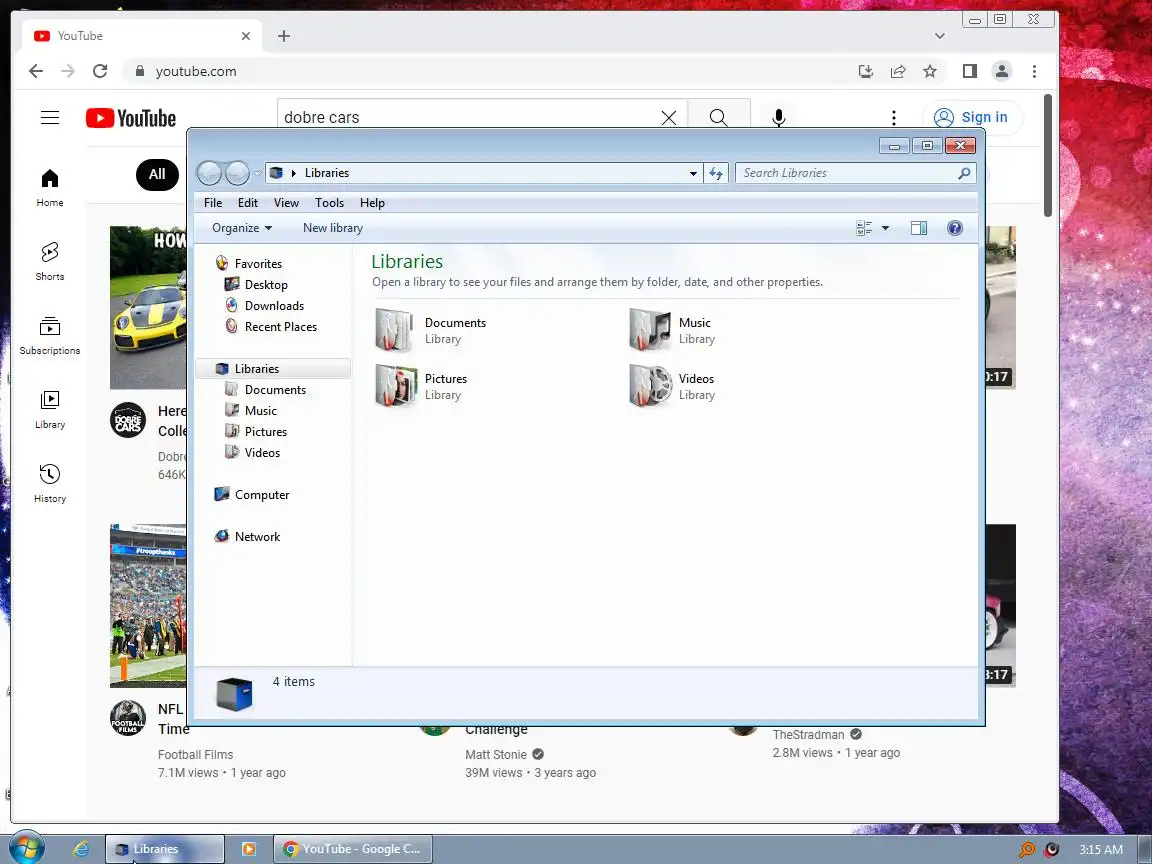Click YouTube search magnifier button
This screenshot has width=1152, height=864.
[719, 118]
